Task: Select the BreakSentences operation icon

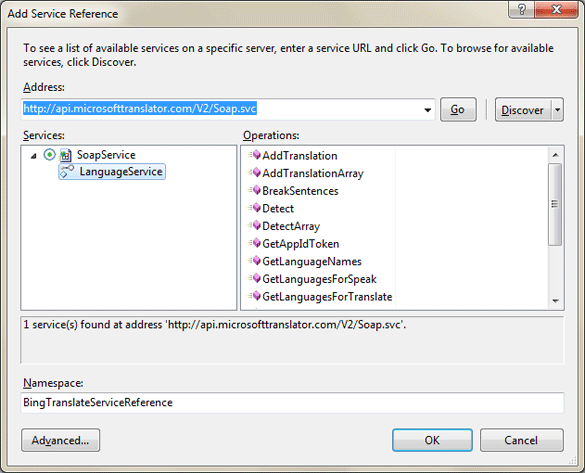Action: pos(255,190)
